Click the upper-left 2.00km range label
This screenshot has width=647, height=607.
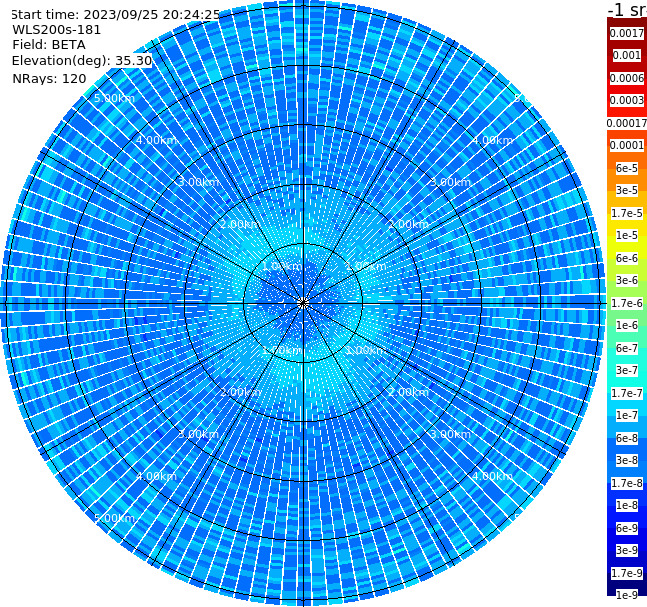[x=241, y=224]
